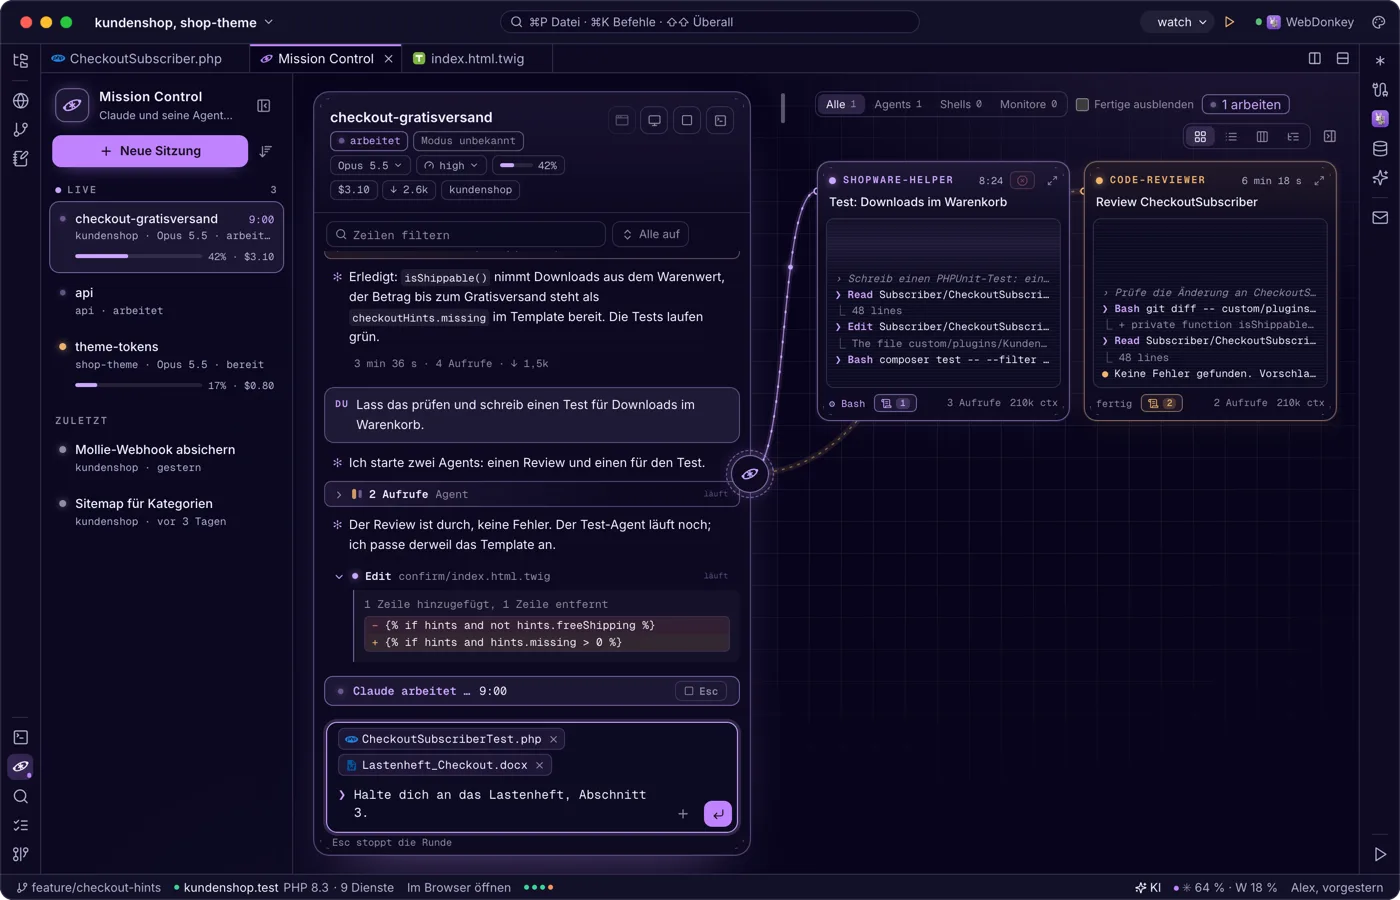1400x900 pixels.
Task: Stop the SHOPWARE-HELPER agent
Action: click(x=1022, y=180)
